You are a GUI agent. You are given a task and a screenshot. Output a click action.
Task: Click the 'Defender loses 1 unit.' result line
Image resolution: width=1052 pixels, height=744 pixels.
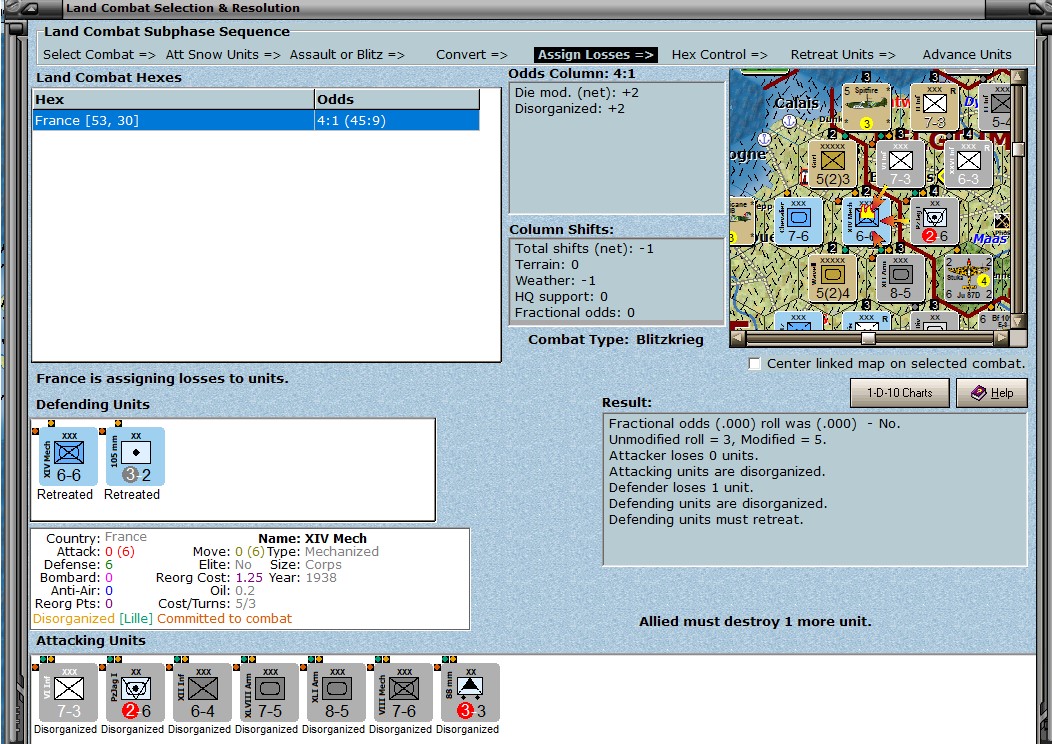[x=681, y=488]
